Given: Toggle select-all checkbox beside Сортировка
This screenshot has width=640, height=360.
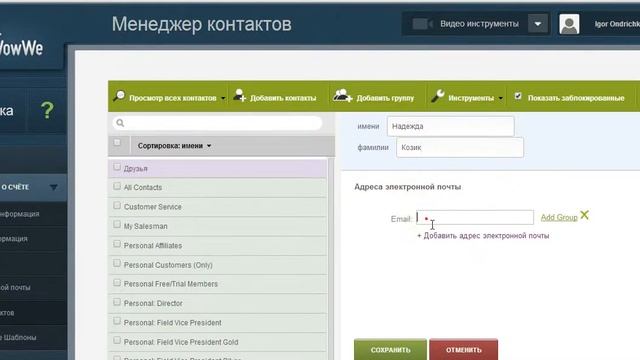Looking at the screenshot, I should tap(117, 142).
